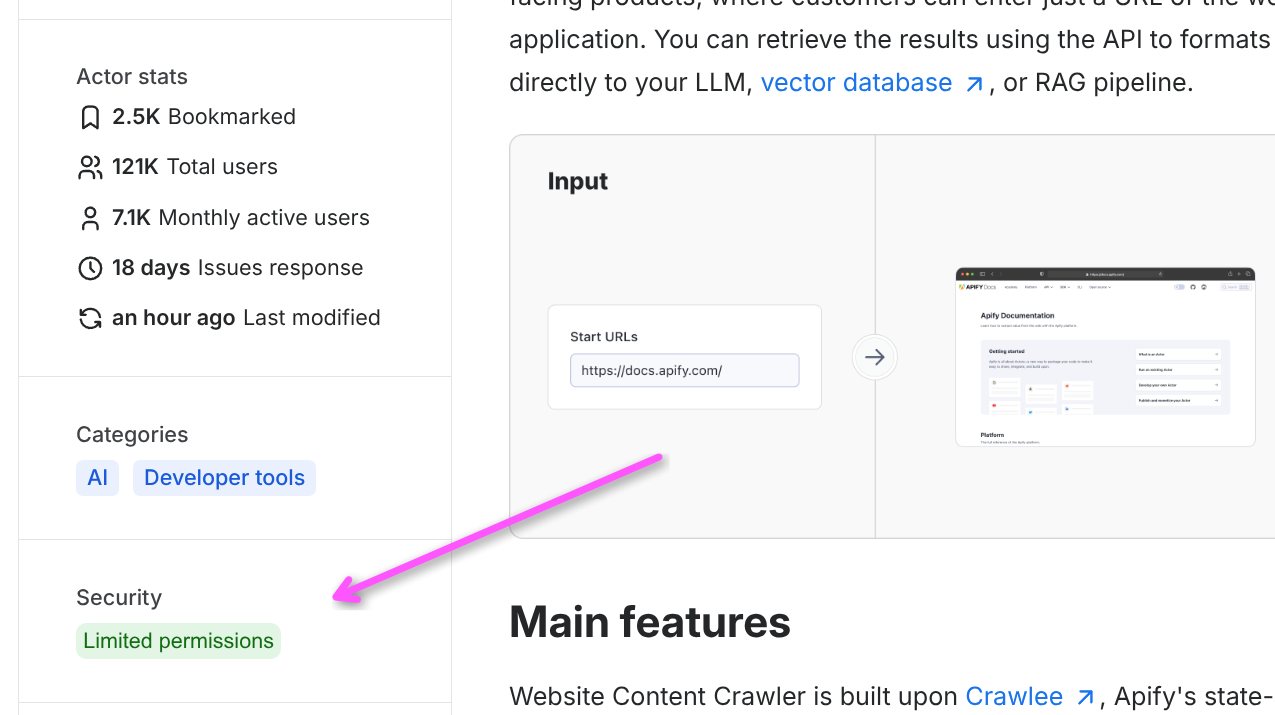
Task: Click the refresh icon beside Last modified
Action: click(90, 318)
